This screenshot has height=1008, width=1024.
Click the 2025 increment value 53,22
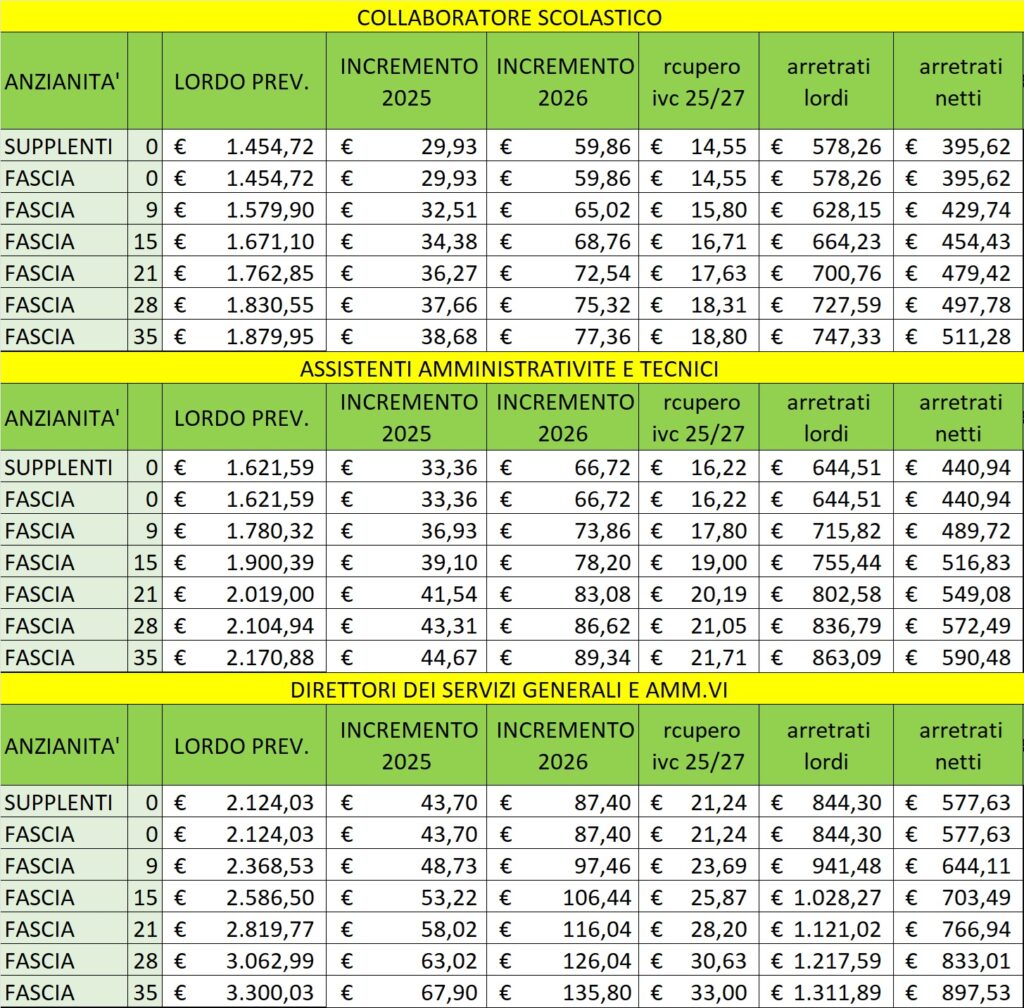[x=406, y=898]
